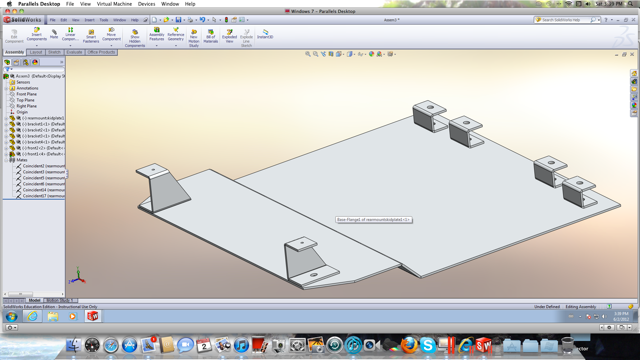The height and width of the screenshot is (360, 640).
Task: Select Origin in the feature tree
Action: pyautogui.click(x=22, y=112)
